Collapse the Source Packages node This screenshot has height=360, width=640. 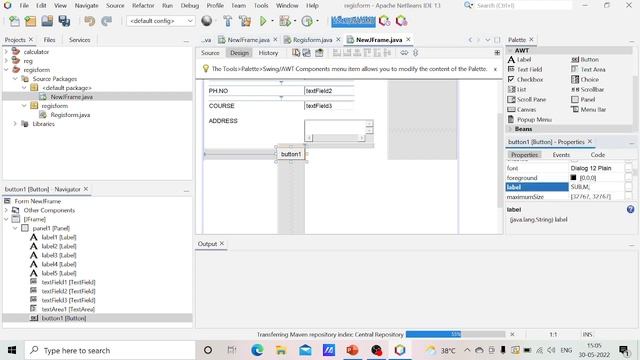click(x=15, y=79)
